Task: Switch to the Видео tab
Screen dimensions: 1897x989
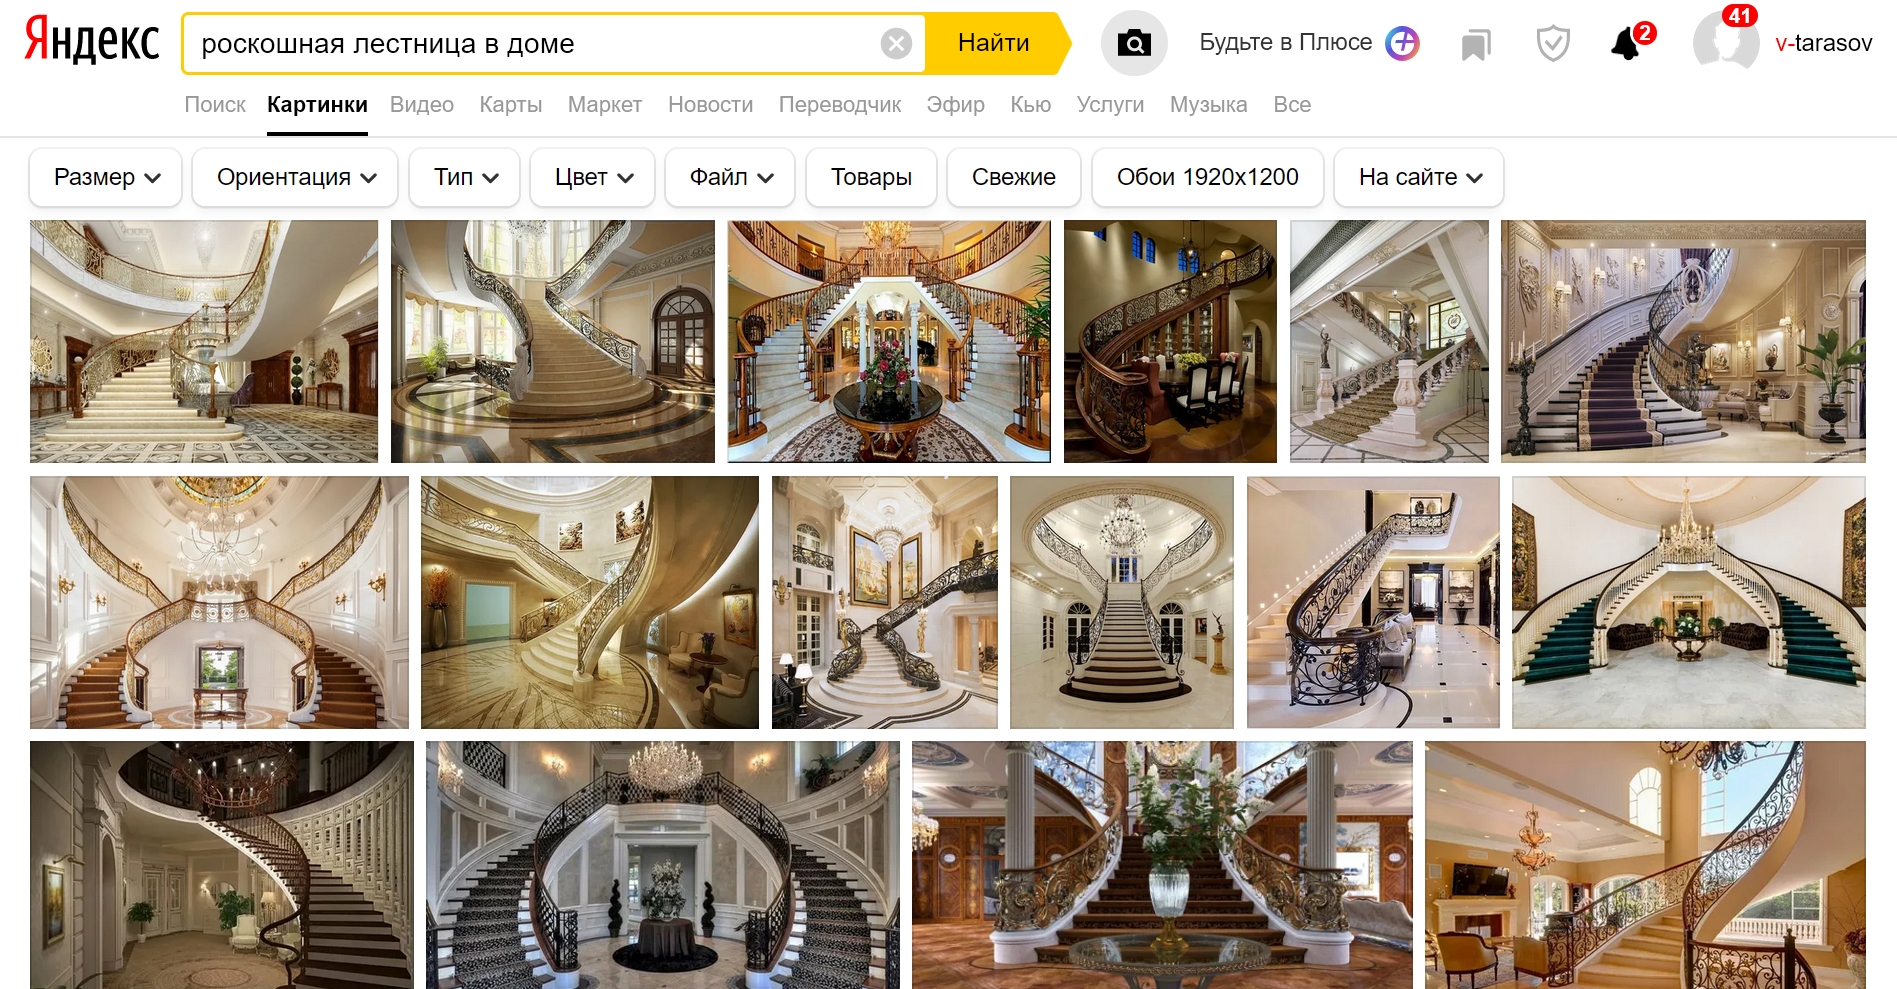Action: coord(422,105)
